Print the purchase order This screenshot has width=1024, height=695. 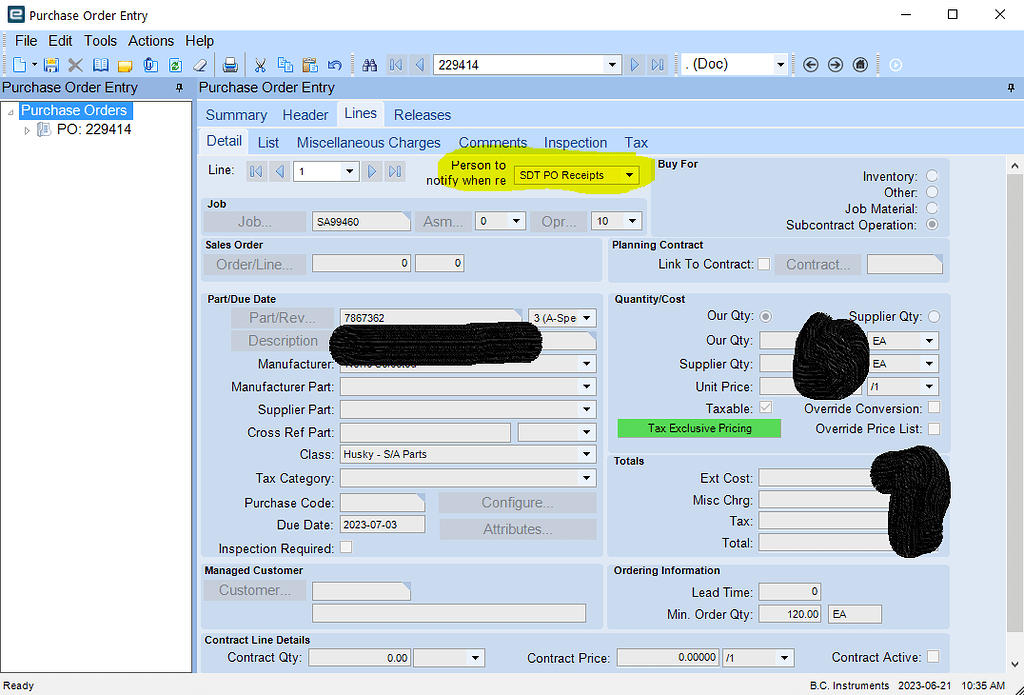click(x=229, y=64)
